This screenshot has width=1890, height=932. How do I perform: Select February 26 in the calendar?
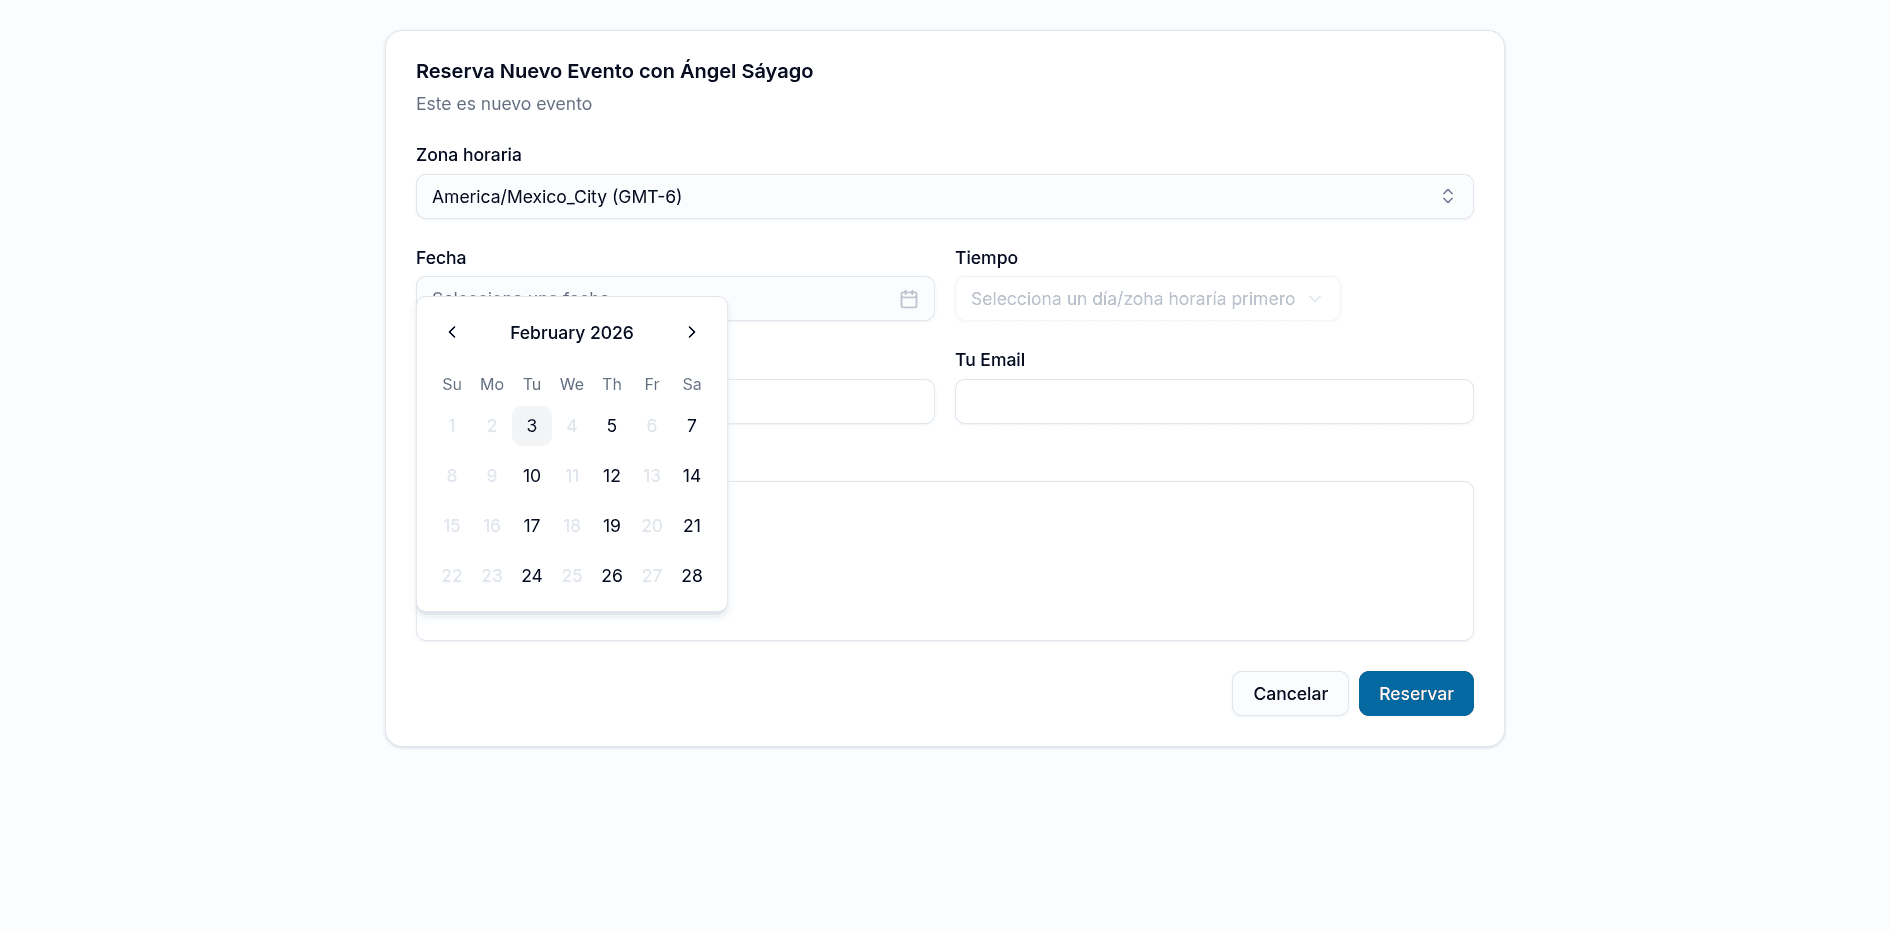[611, 575]
